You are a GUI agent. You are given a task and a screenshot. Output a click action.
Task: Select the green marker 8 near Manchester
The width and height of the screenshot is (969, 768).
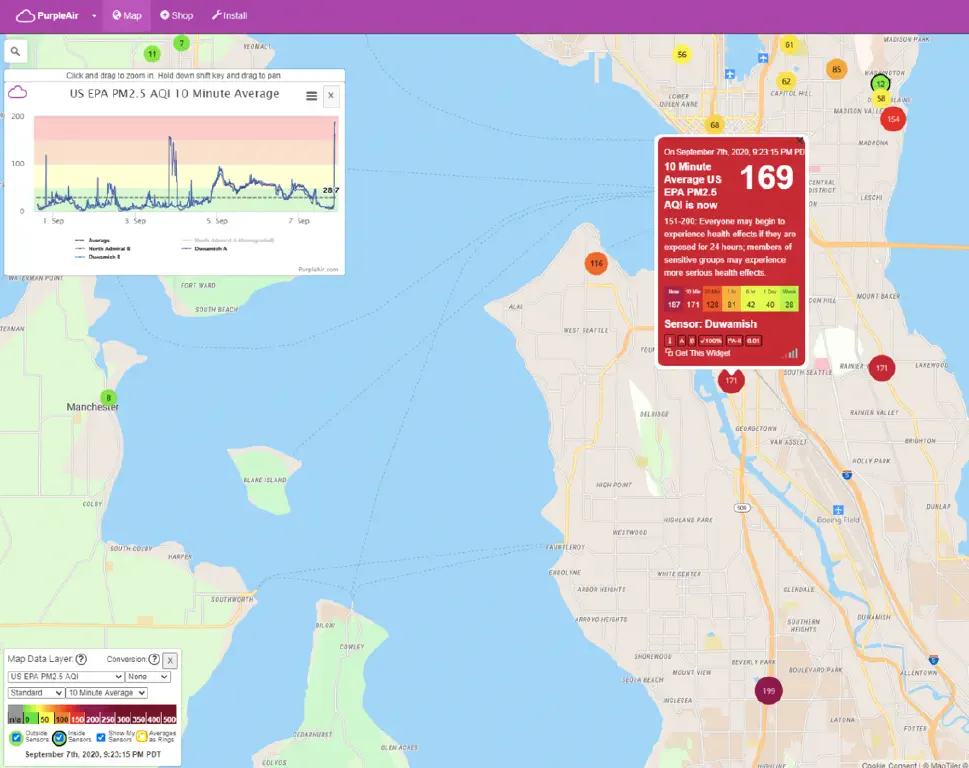[109, 398]
